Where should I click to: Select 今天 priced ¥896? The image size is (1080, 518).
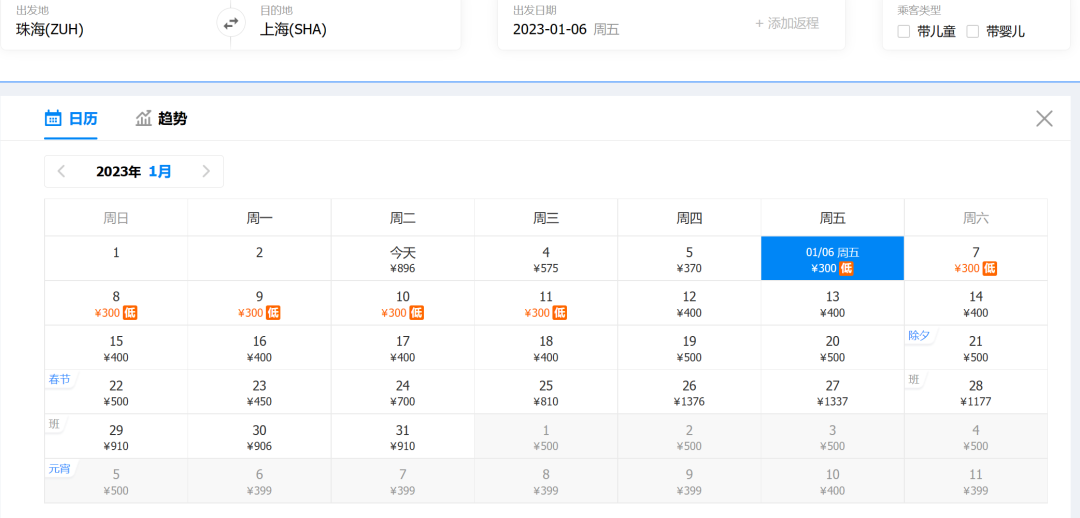pyautogui.click(x=402, y=258)
